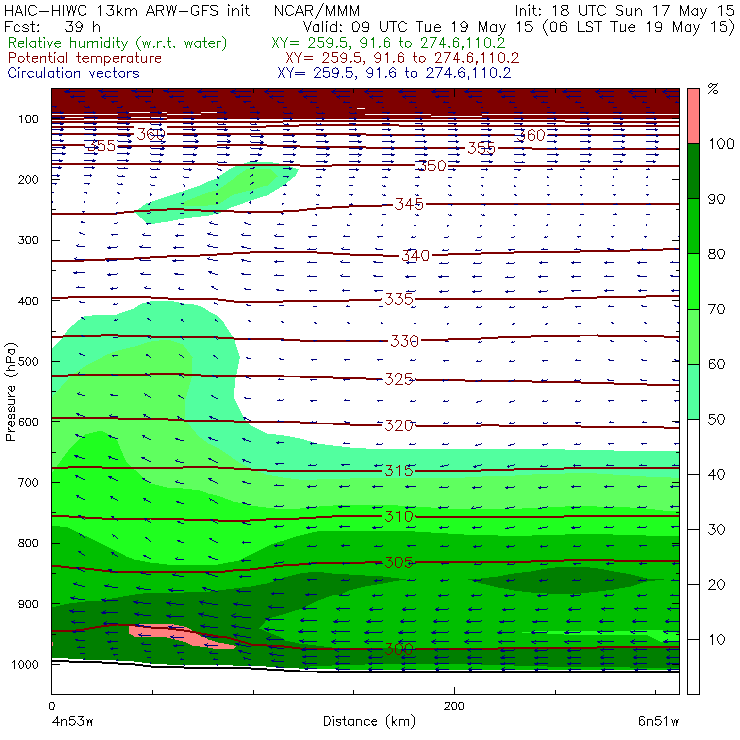The width and height of the screenshot is (740, 740).
Task: Click the "Fcst: 39 h" forecast text
Action: pyautogui.click(x=52, y=27)
